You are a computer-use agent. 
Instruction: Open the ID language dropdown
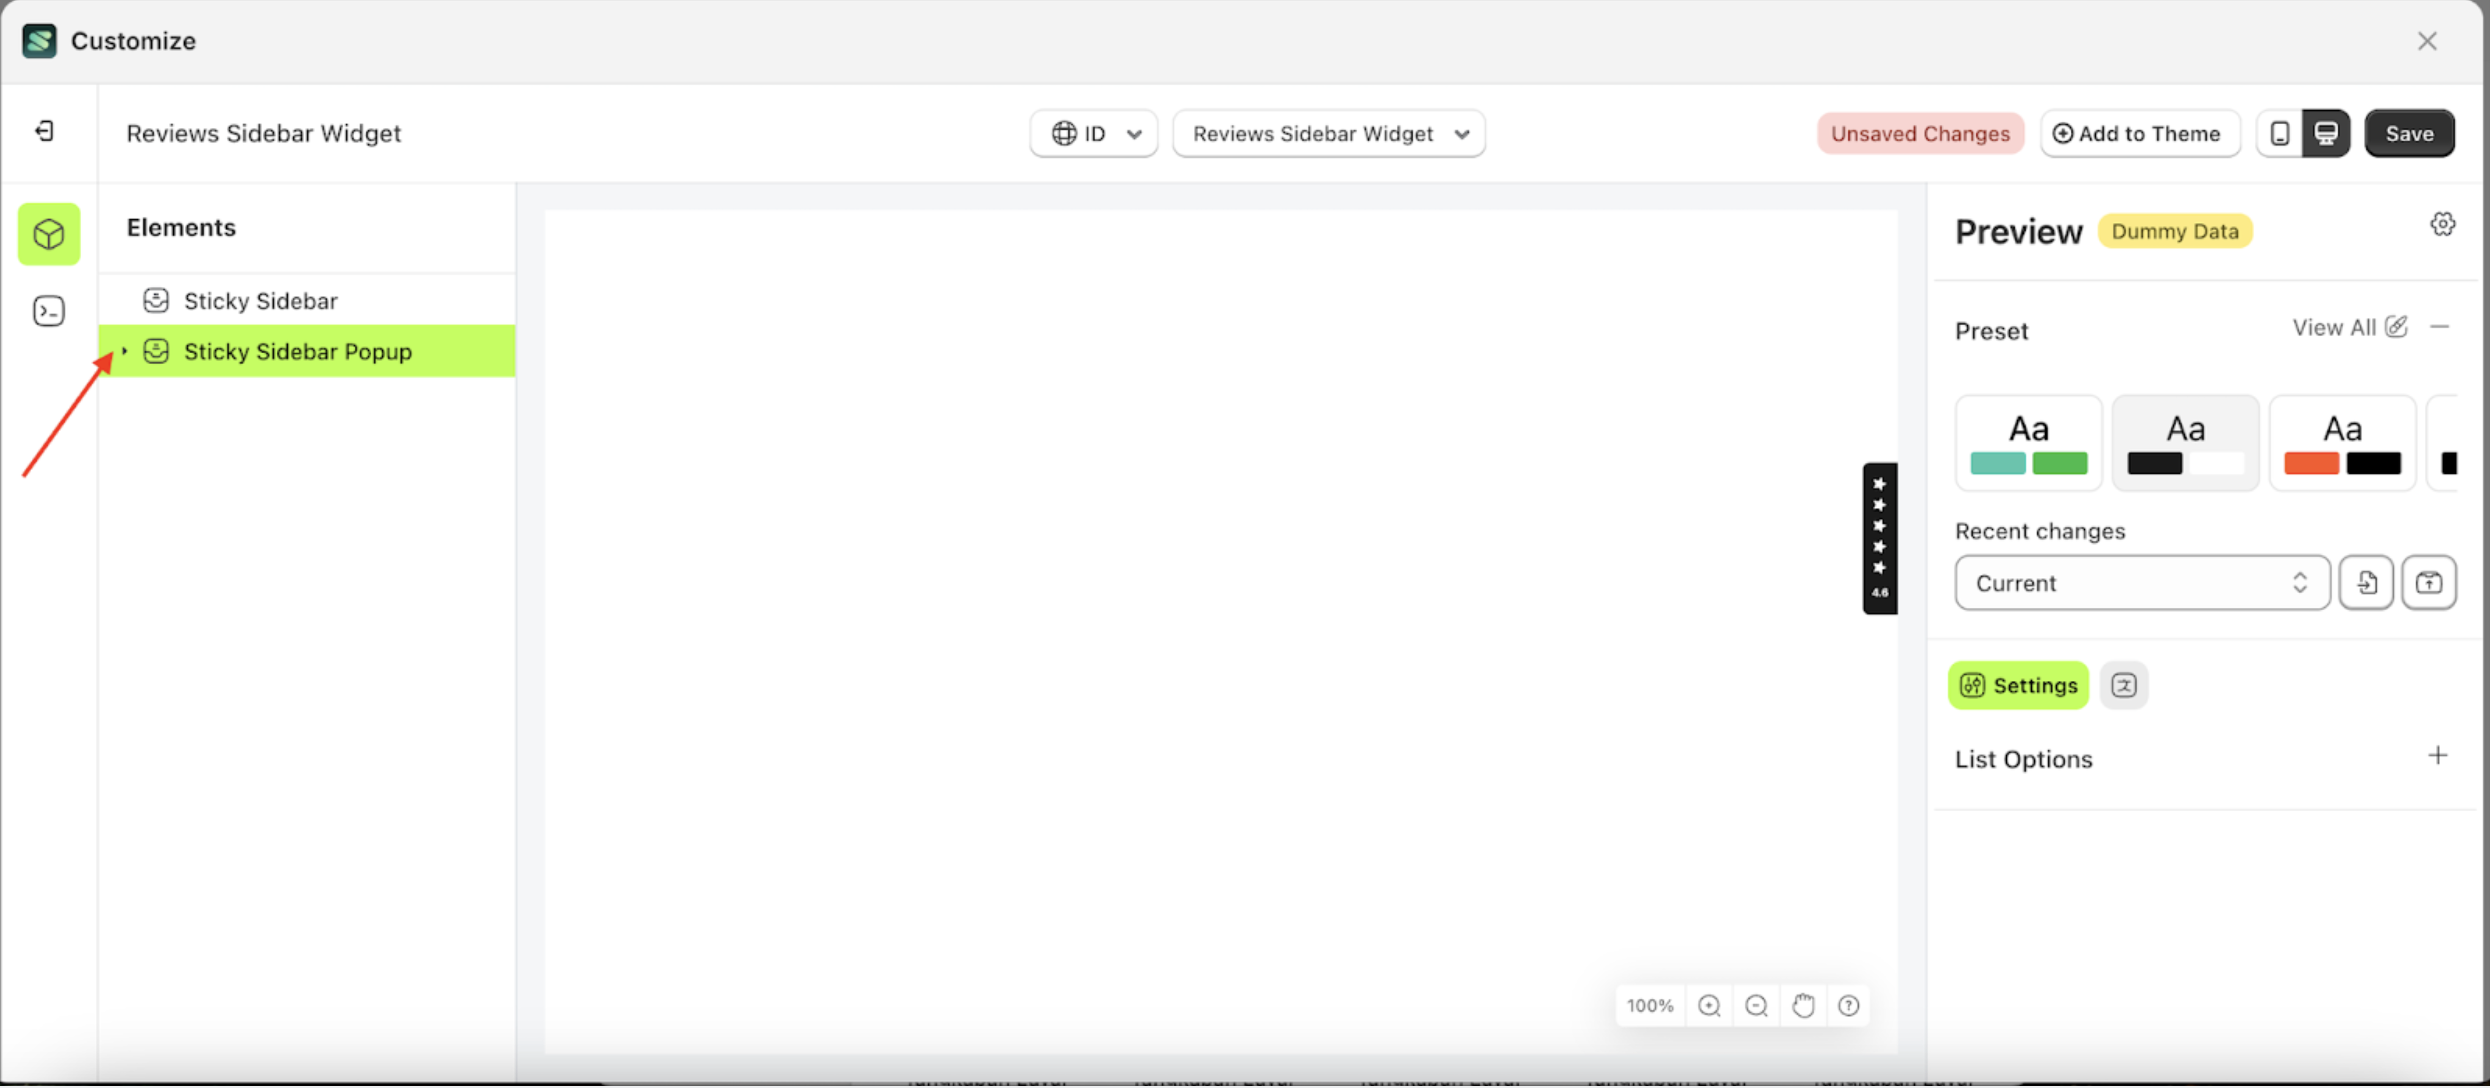click(x=1093, y=133)
